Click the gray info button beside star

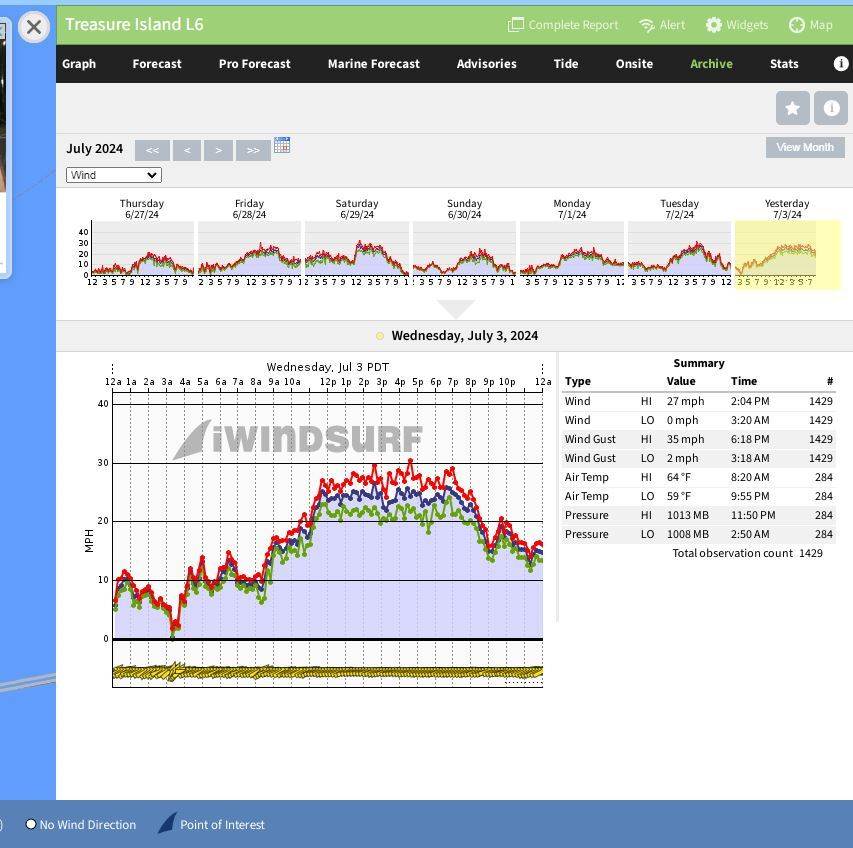click(x=831, y=108)
